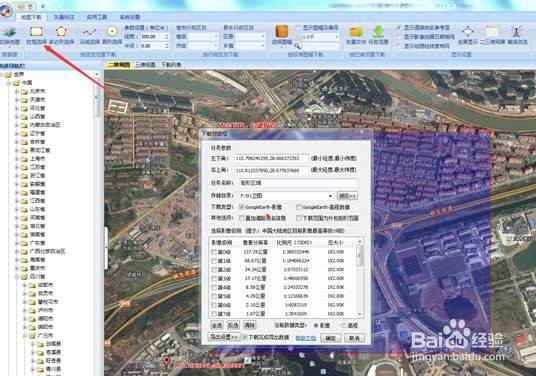This screenshot has height=376, width=536.
Task: Click the 取消 cancel button in dialog
Action: tap(354, 338)
